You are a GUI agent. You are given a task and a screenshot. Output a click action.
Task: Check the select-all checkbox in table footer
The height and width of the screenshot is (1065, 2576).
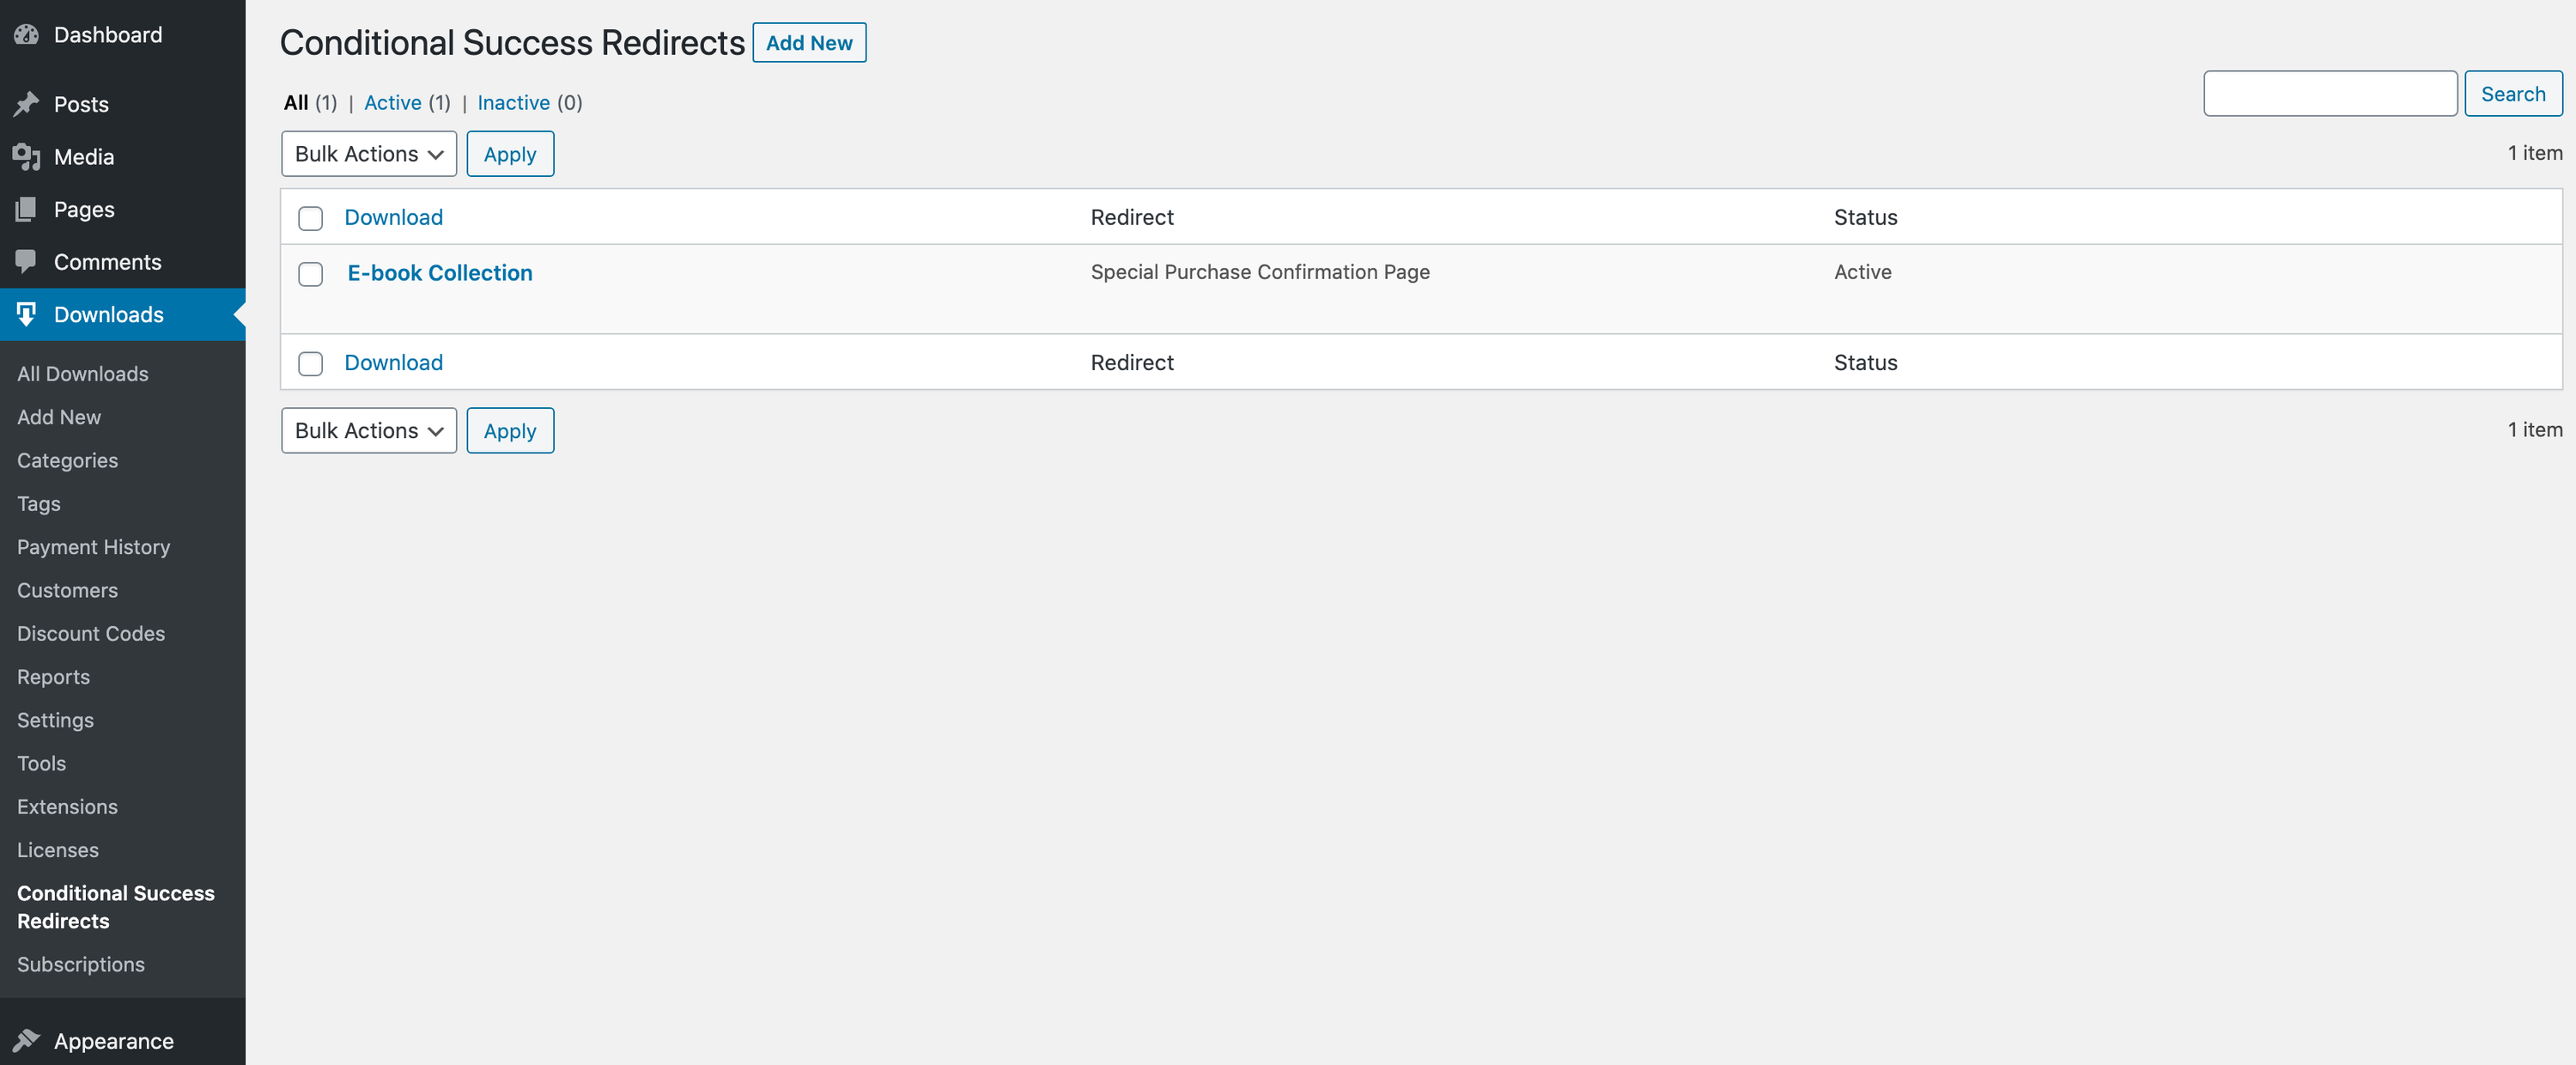click(311, 363)
